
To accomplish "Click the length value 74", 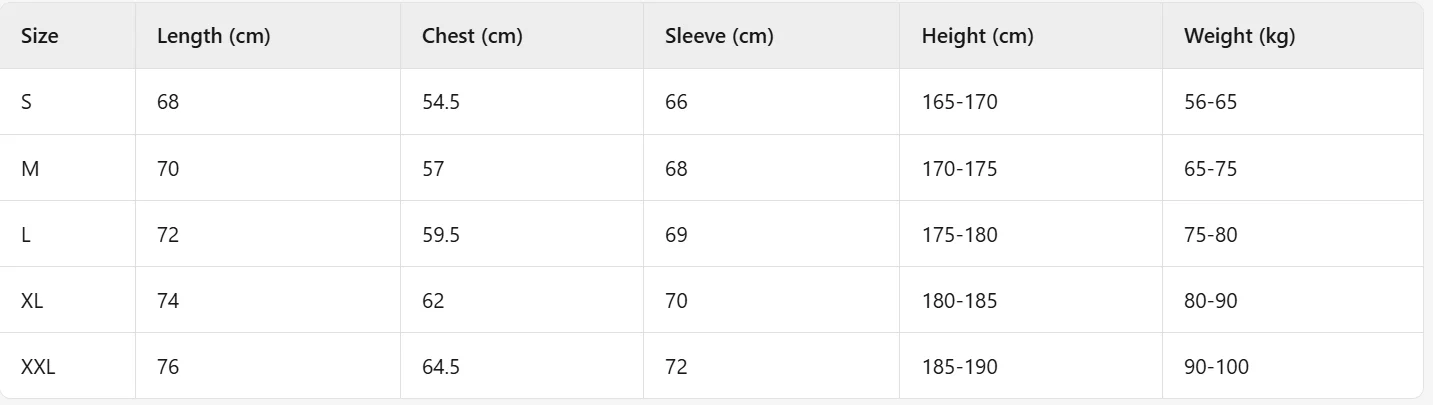I will tap(168, 301).
